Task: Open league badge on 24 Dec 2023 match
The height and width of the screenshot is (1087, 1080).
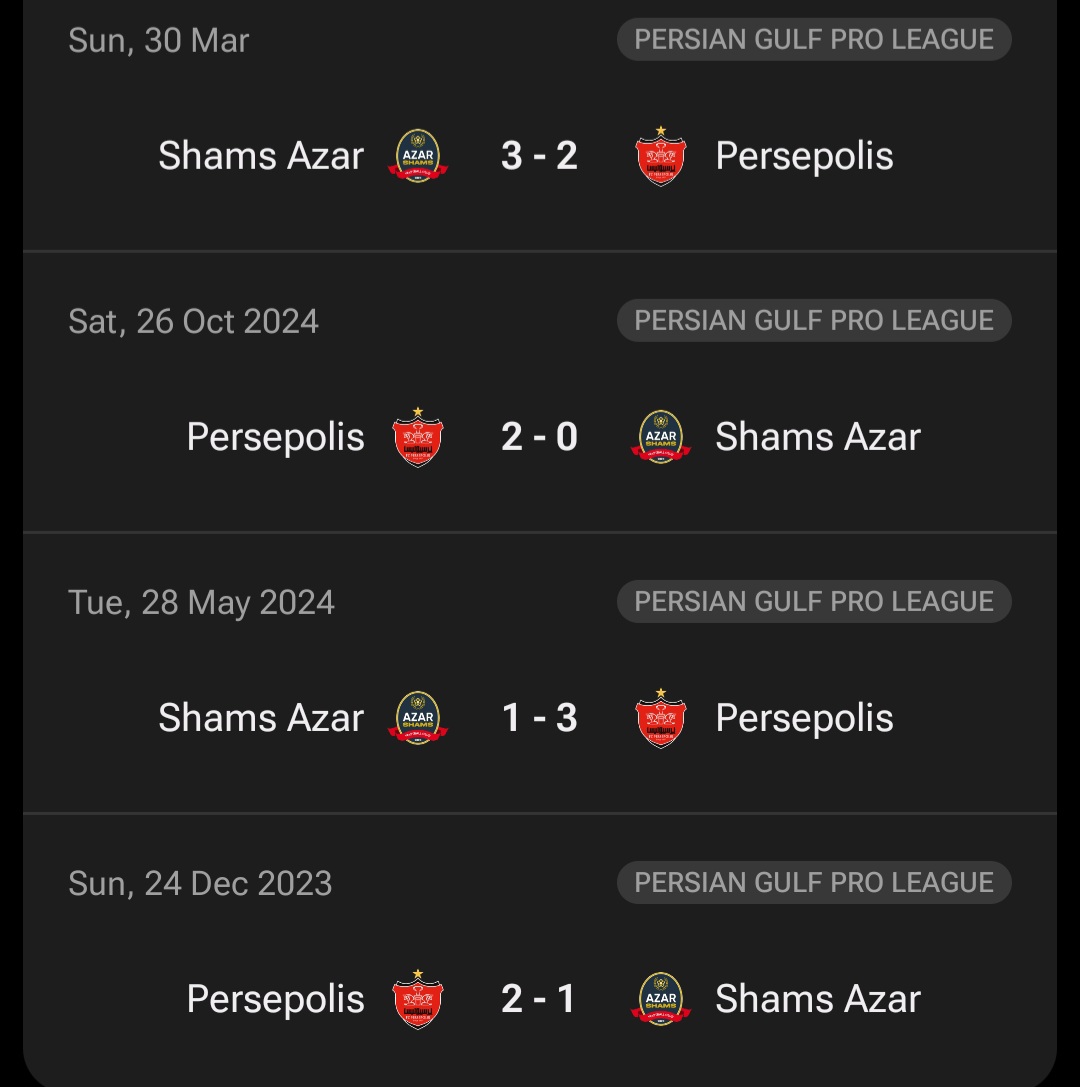Action: 814,882
